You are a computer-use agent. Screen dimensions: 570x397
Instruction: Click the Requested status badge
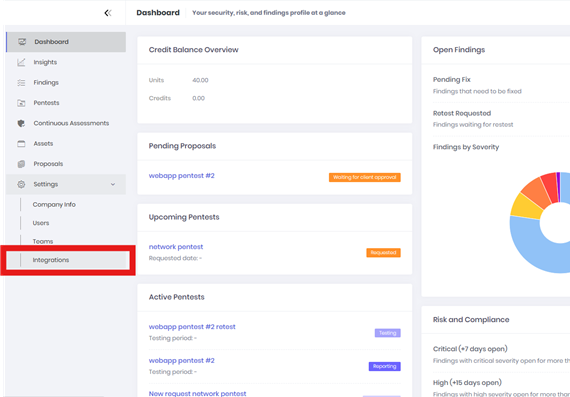tap(383, 253)
